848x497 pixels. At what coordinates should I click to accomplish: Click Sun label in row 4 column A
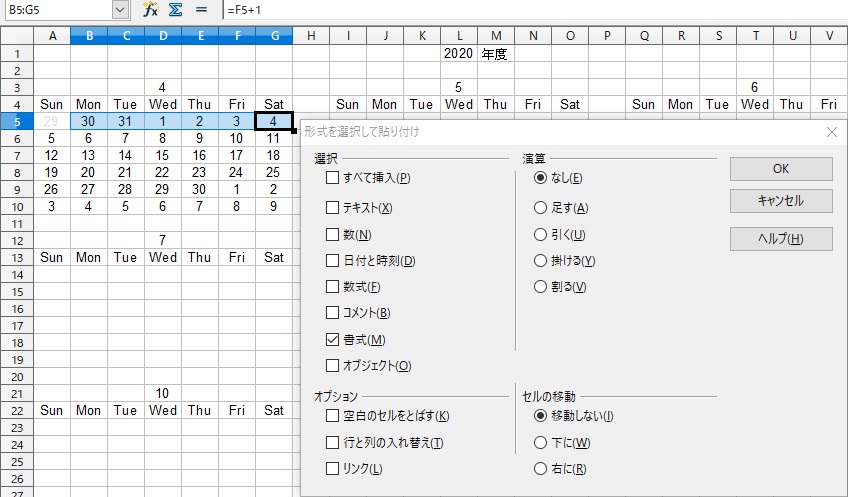tap(52, 104)
